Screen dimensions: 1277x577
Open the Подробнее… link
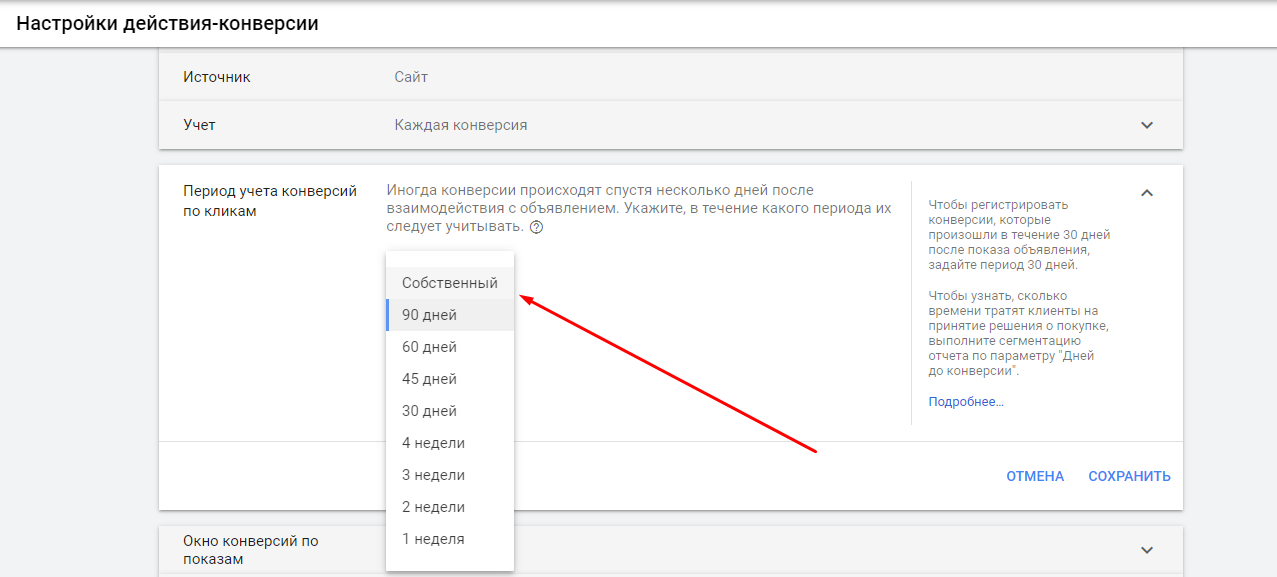965,402
